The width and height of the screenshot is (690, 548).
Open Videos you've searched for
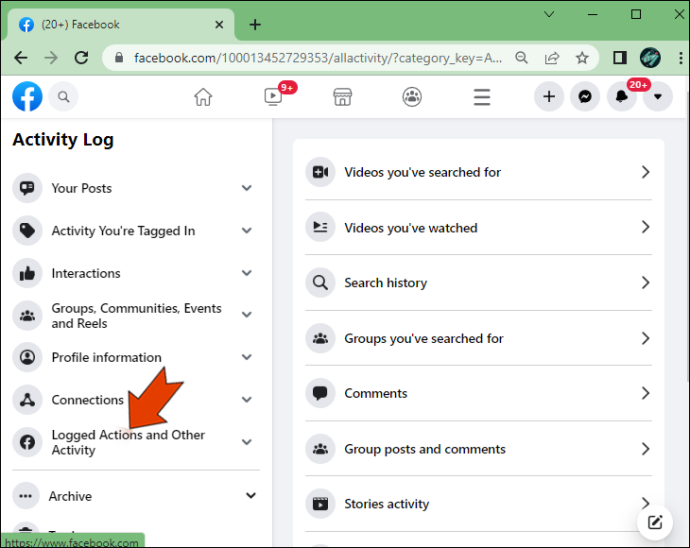[478, 172]
